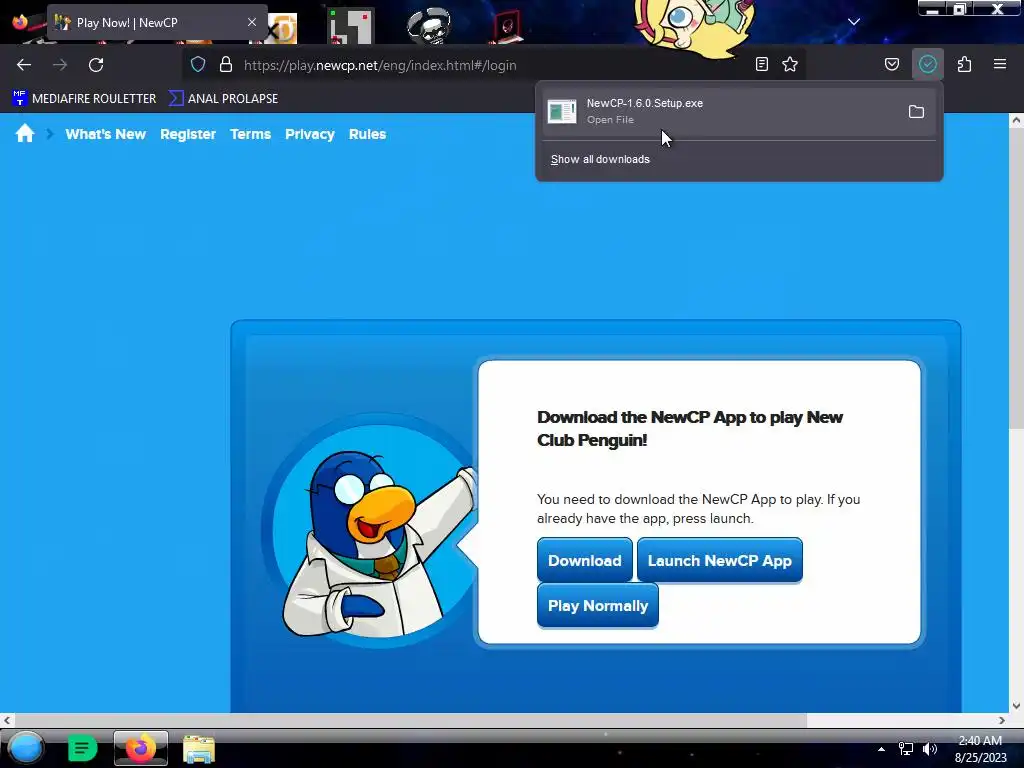1024x768 pixels.
Task: Click the horizontal scrollbar left arrow
Action: pyautogui.click(x=7, y=720)
